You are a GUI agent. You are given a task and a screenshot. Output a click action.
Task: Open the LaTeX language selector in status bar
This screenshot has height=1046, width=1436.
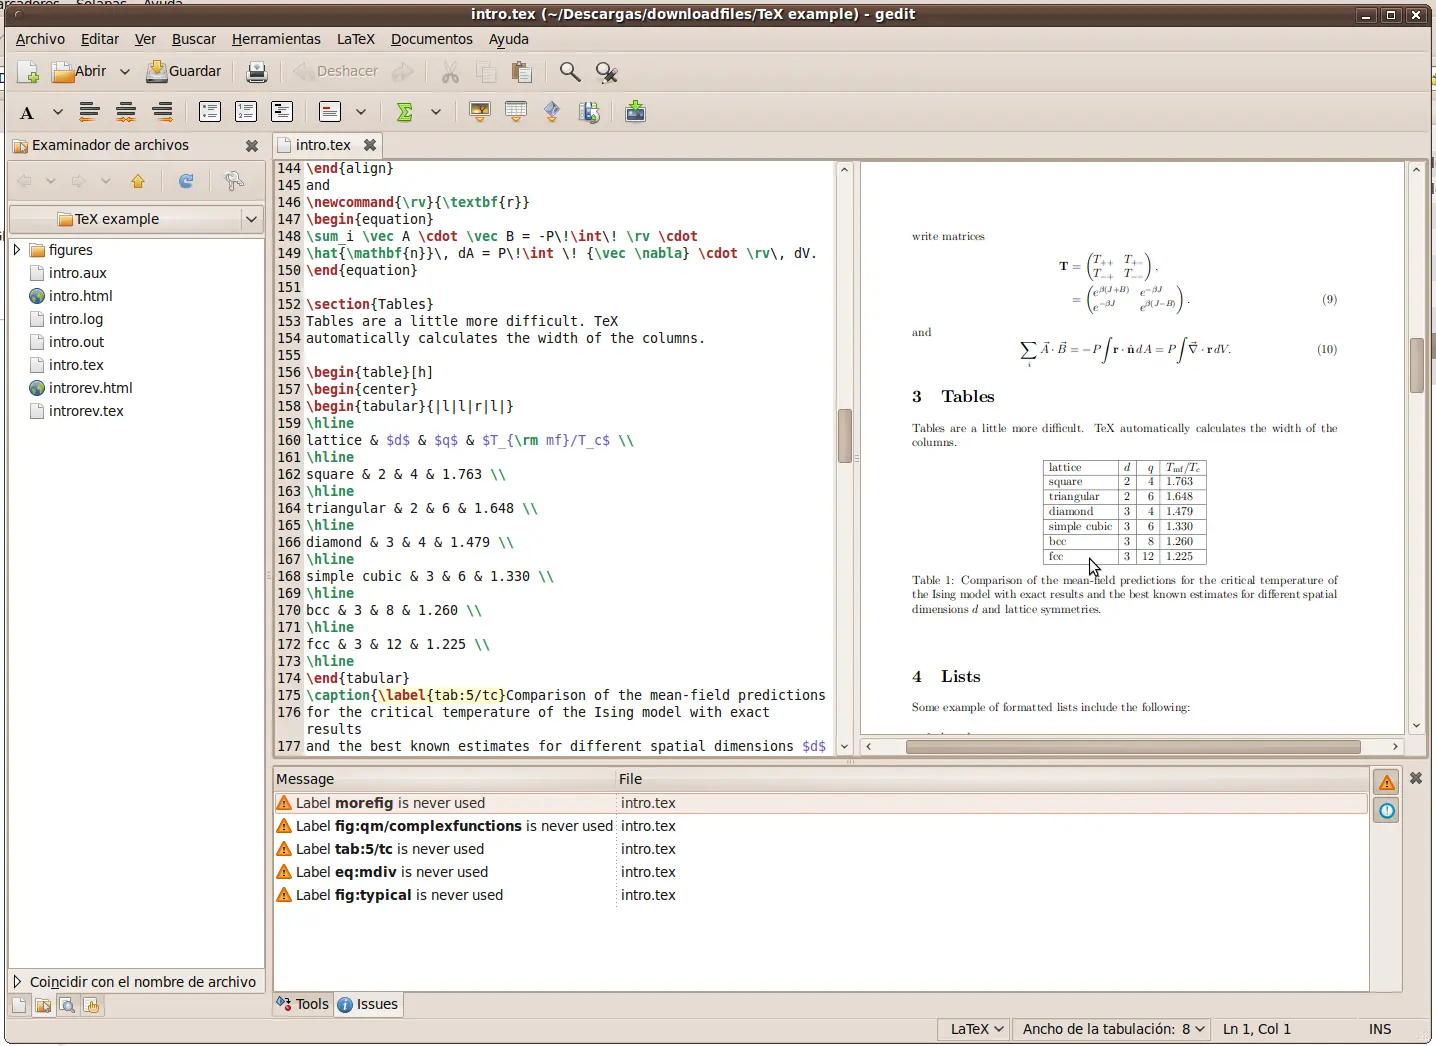click(975, 1029)
